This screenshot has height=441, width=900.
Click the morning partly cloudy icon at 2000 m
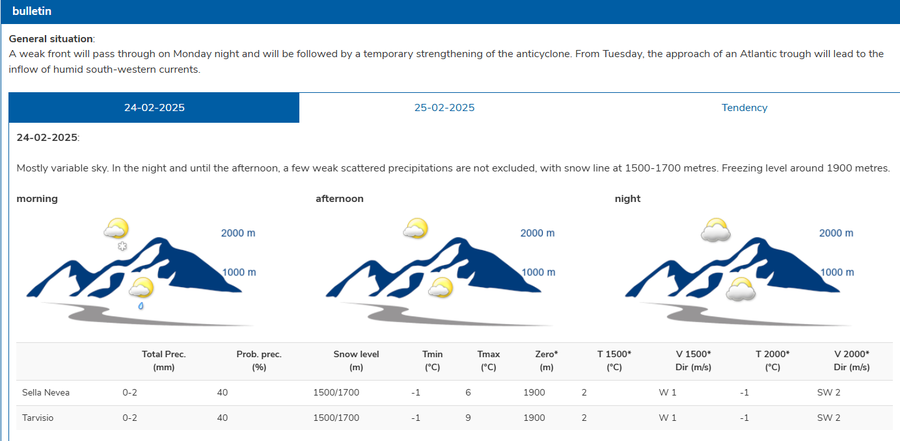click(x=116, y=229)
